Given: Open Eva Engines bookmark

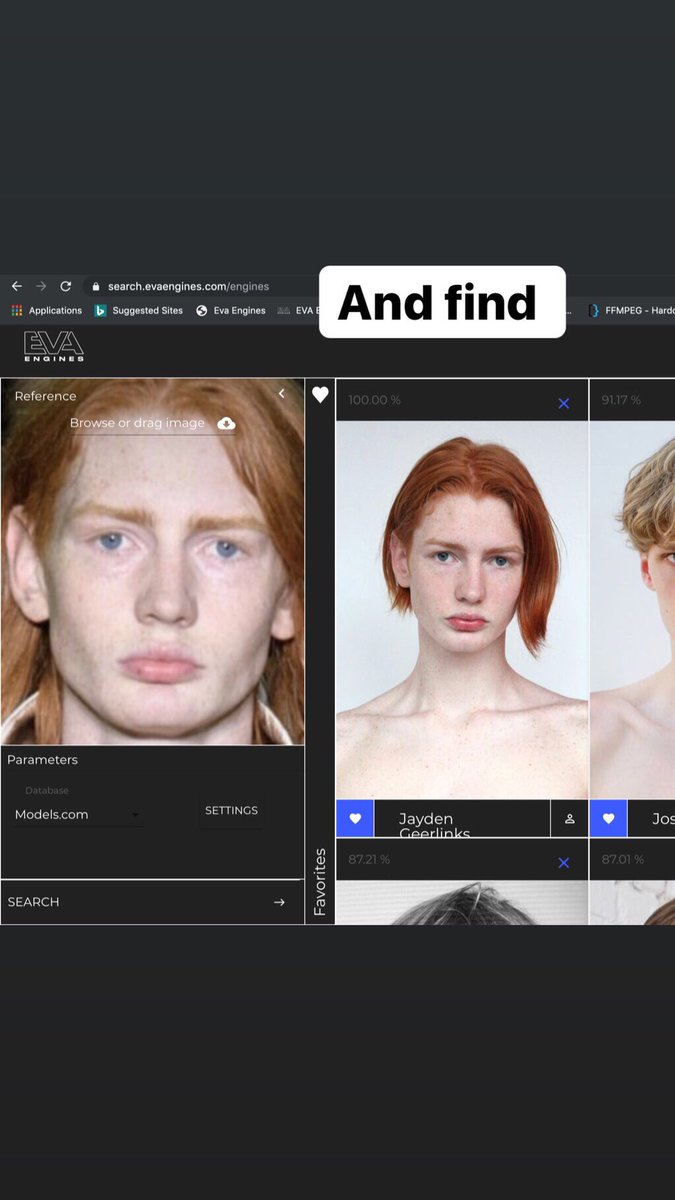Looking at the screenshot, I should (x=231, y=310).
